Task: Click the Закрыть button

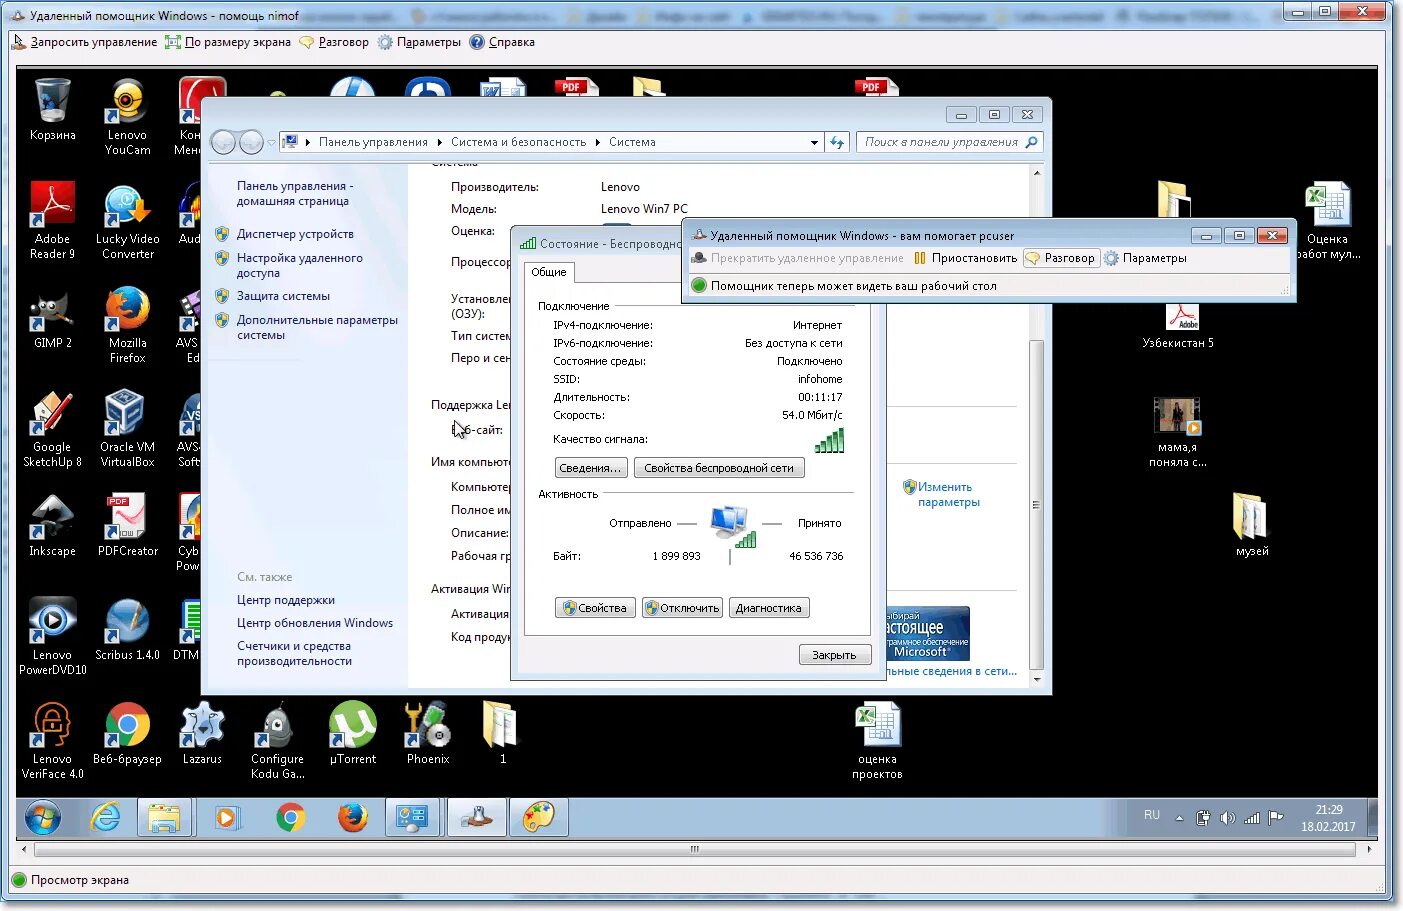Action: (x=834, y=655)
